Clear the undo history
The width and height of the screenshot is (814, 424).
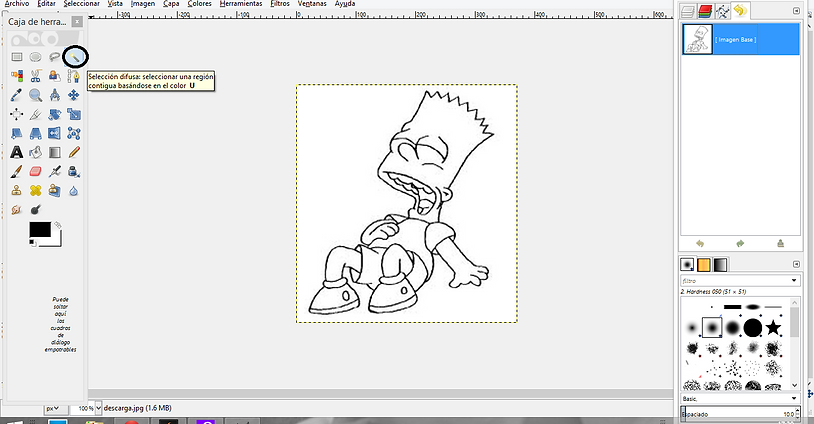coord(780,243)
